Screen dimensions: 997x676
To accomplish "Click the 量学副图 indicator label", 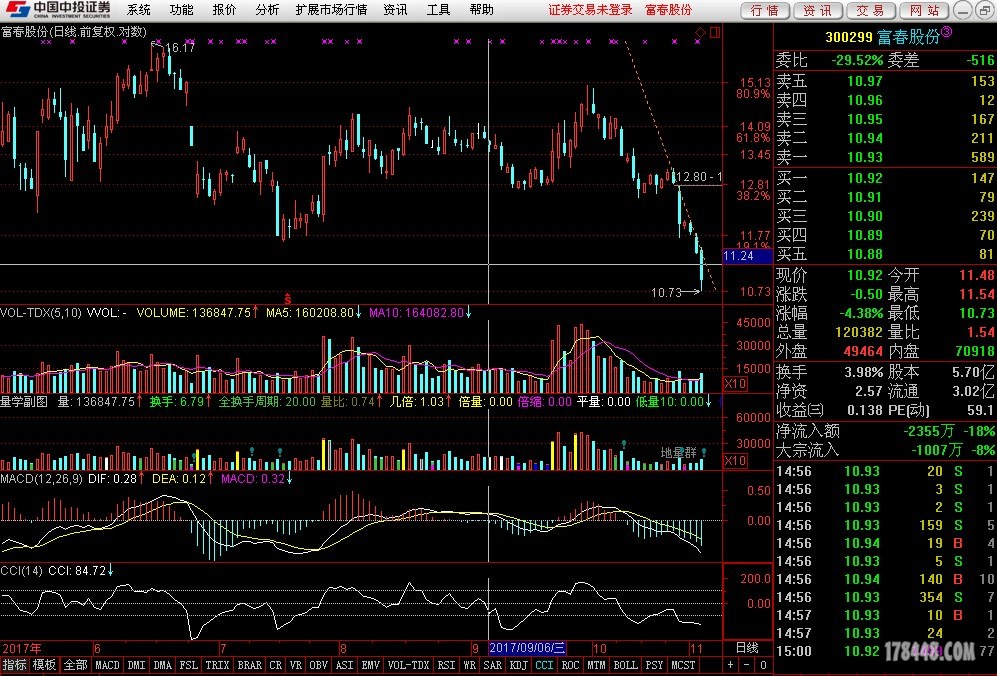I will [24, 402].
